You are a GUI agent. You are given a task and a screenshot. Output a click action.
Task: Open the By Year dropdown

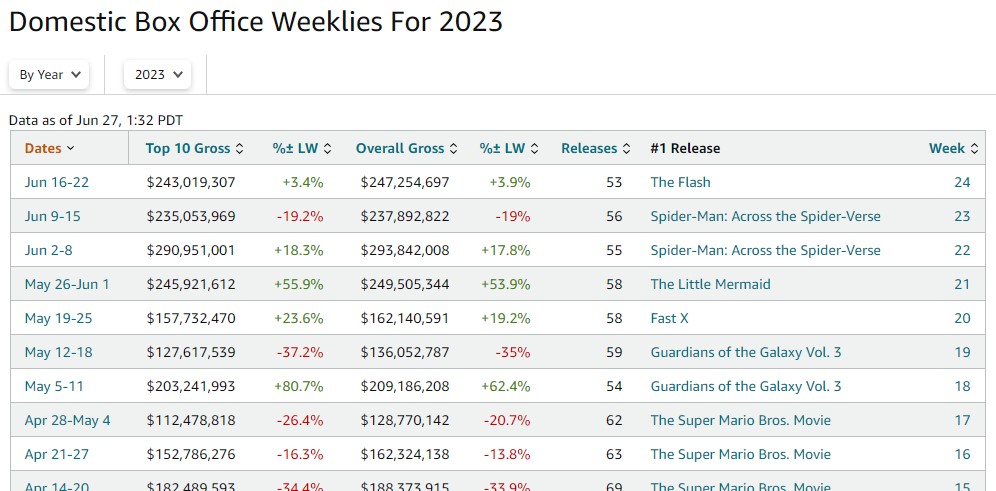pyautogui.click(x=49, y=74)
